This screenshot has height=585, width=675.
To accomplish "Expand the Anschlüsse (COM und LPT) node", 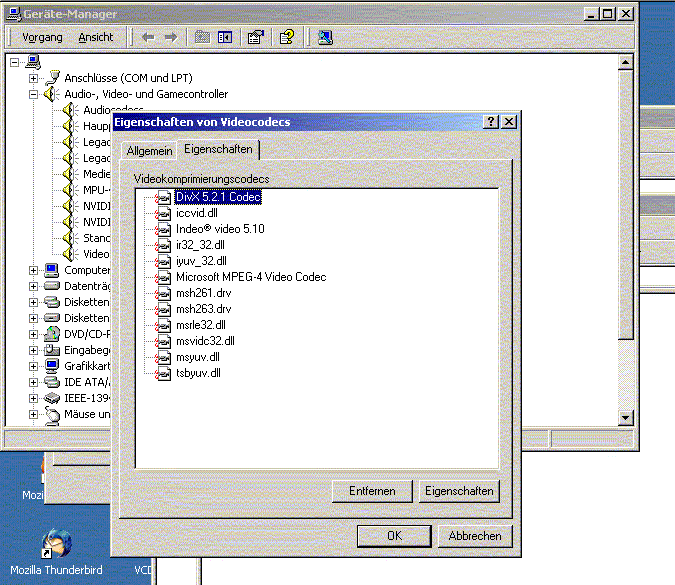I will (x=33, y=78).
